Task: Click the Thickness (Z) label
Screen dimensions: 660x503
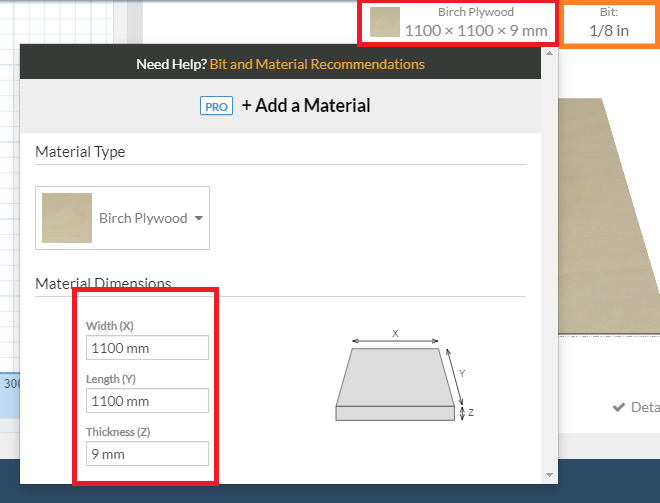Action: point(118,432)
